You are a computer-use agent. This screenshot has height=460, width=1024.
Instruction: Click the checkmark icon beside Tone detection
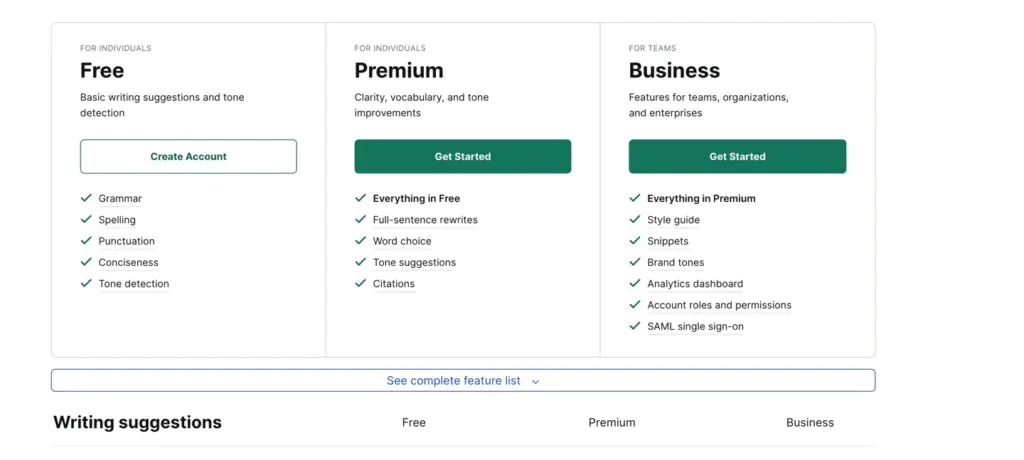coord(86,284)
